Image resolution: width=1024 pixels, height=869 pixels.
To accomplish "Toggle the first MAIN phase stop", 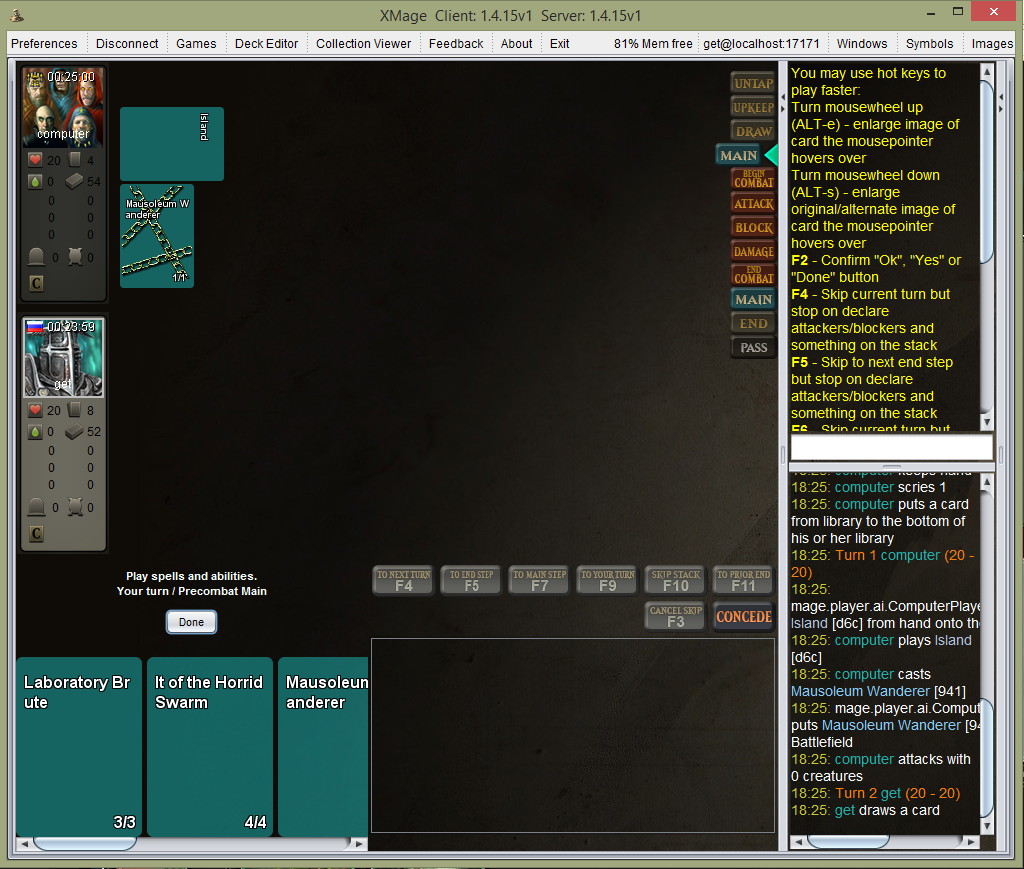I will click(x=739, y=155).
